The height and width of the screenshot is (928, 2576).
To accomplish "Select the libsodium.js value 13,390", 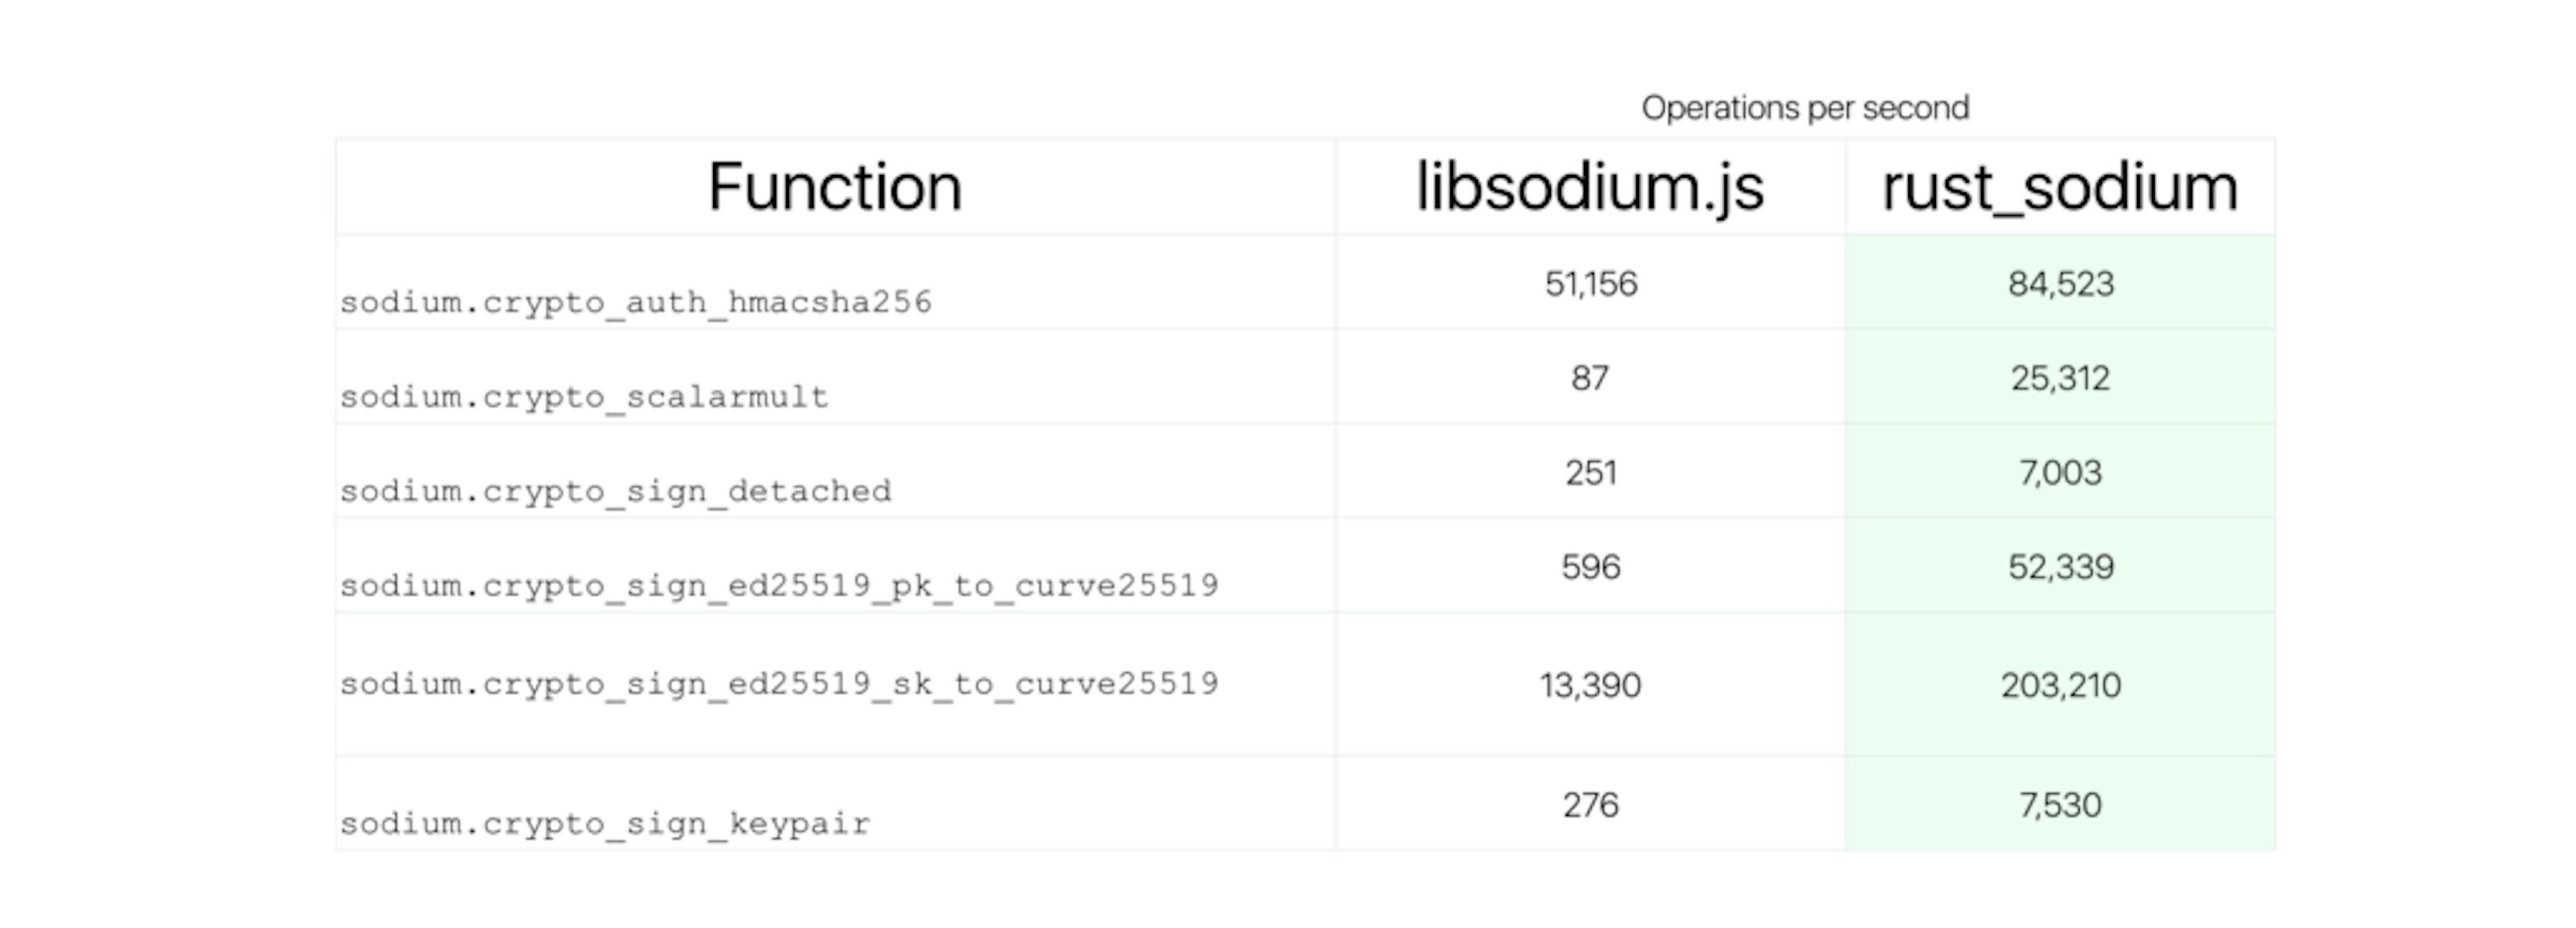I will (x=1590, y=685).
